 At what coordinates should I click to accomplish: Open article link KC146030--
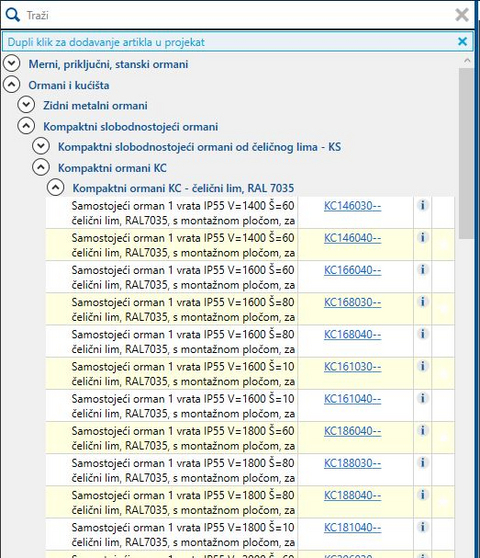[x=352, y=206]
